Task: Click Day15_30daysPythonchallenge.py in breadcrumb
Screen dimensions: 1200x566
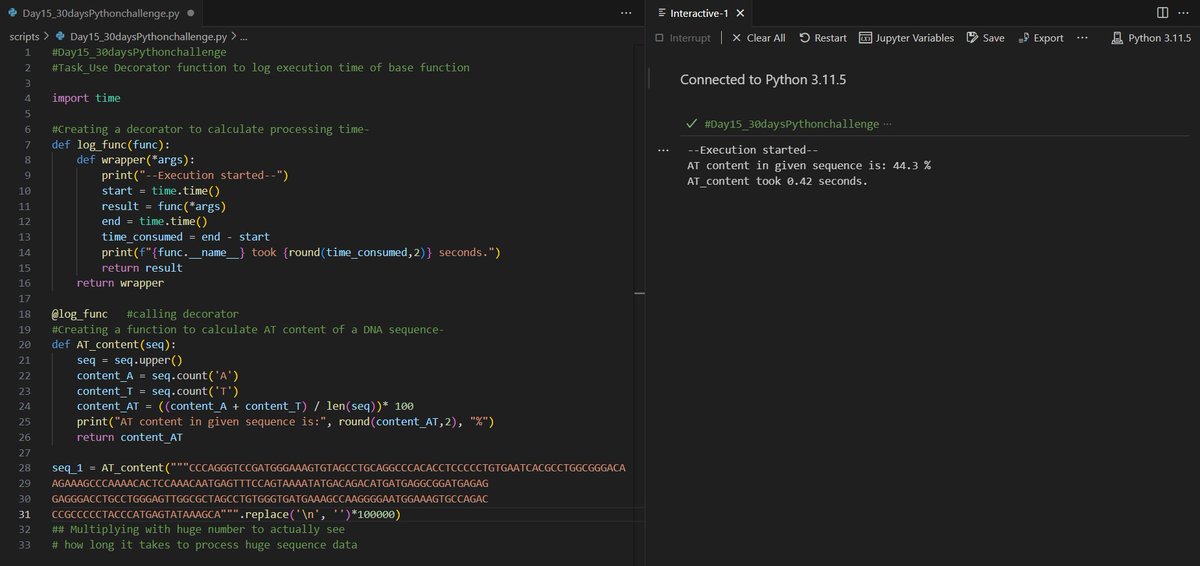Action: click(147, 36)
